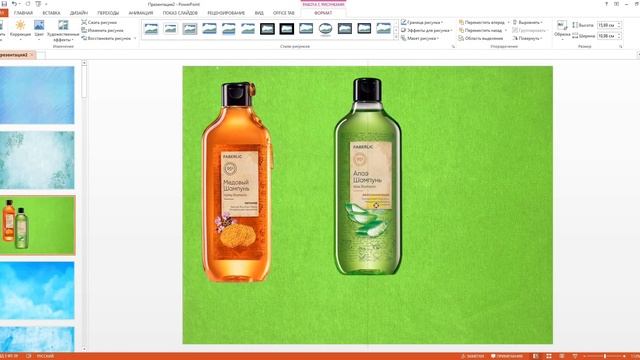Open Художественные эффекты artistic effects
The width and height of the screenshot is (640, 360).
point(63,31)
